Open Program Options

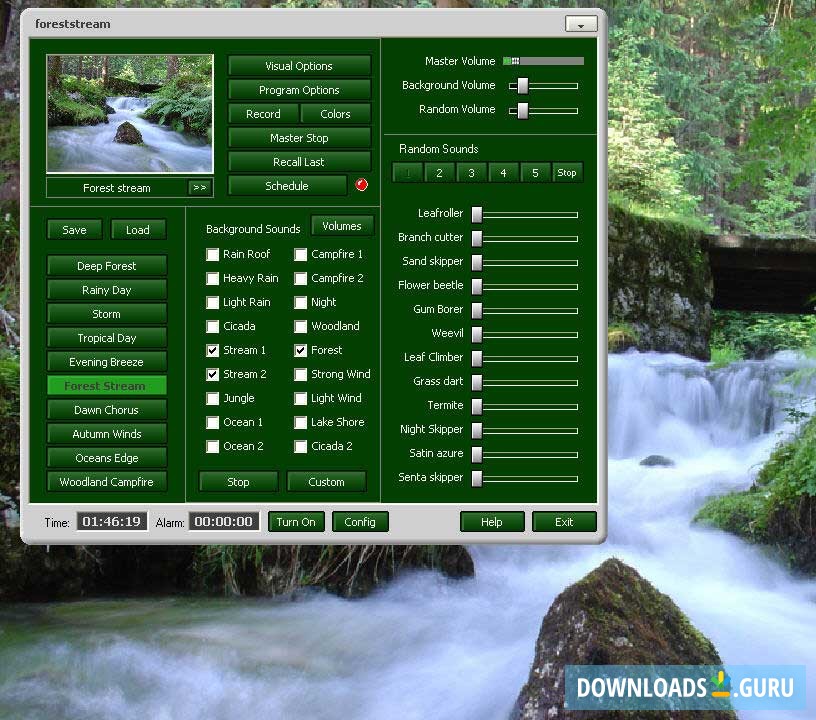coord(299,90)
